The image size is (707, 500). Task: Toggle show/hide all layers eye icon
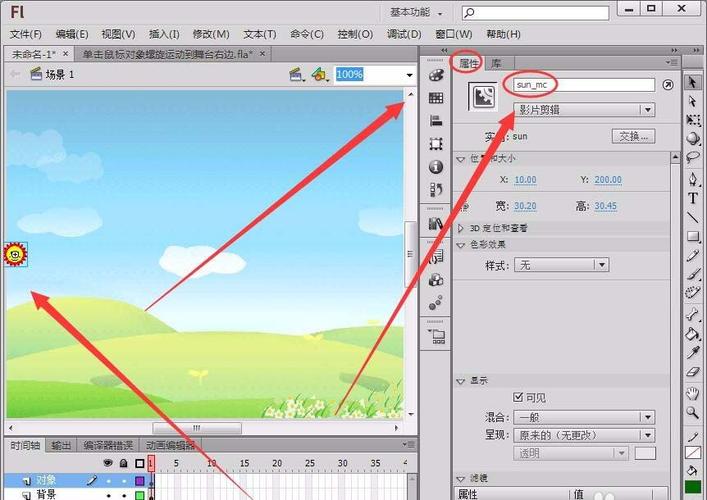[108, 463]
